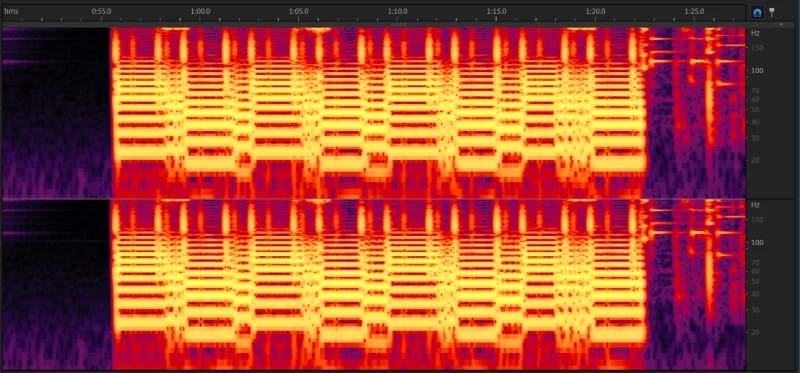Viewport: 800px width, 373px height.
Task: Click the hms time format label
Action: tap(11, 11)
